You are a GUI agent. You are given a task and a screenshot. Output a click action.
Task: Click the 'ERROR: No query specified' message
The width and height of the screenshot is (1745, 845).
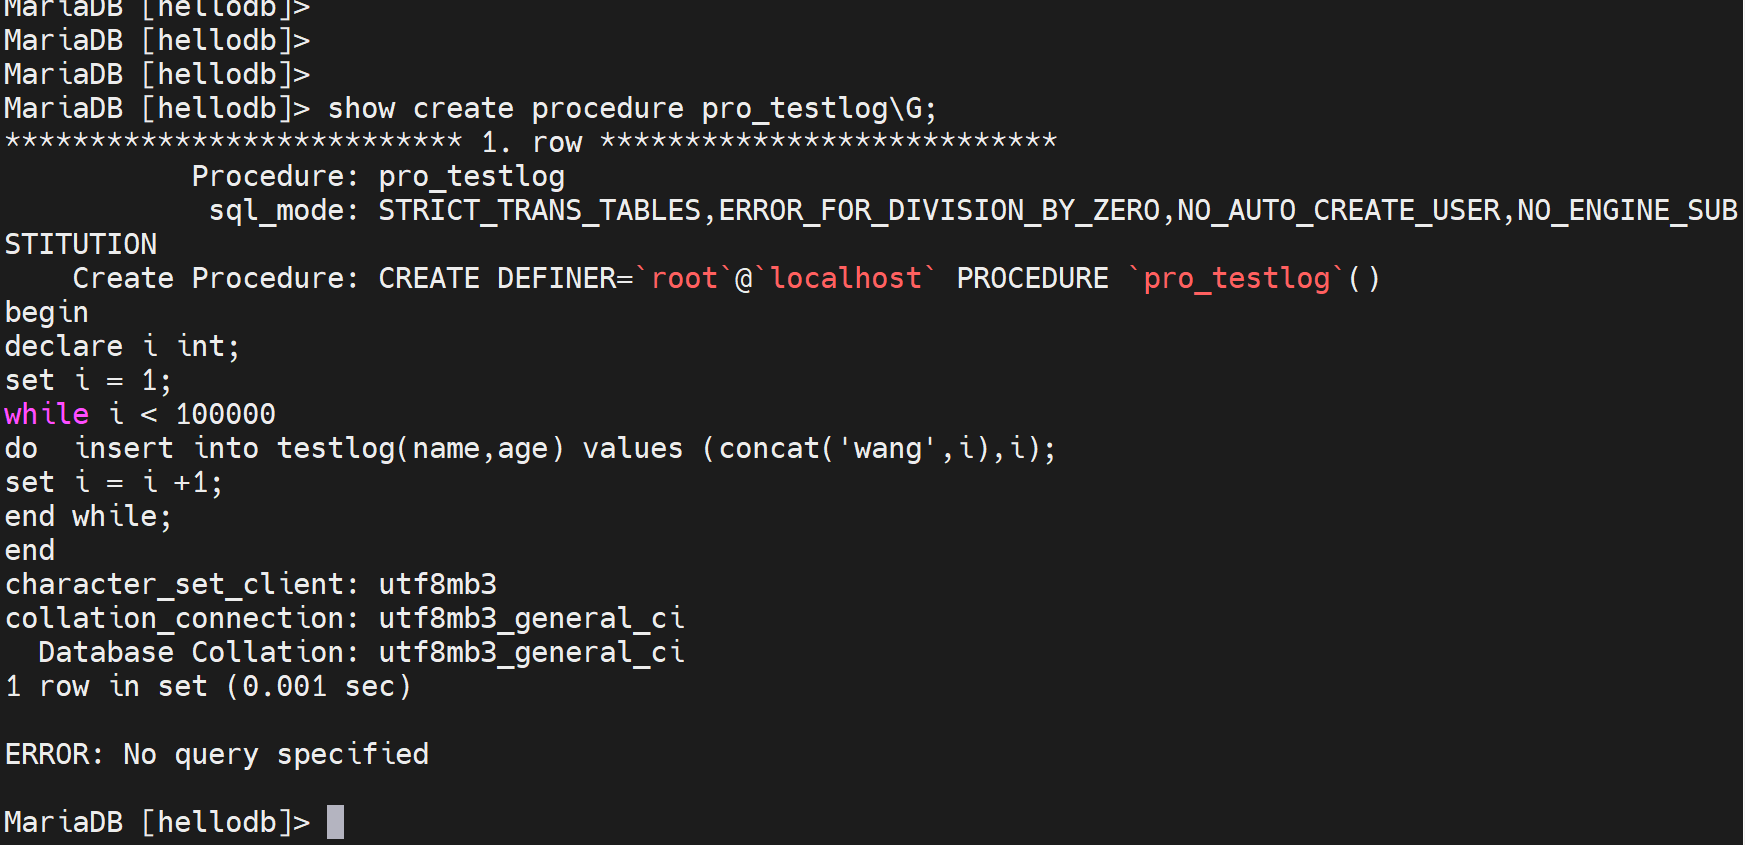coord(216,754)
